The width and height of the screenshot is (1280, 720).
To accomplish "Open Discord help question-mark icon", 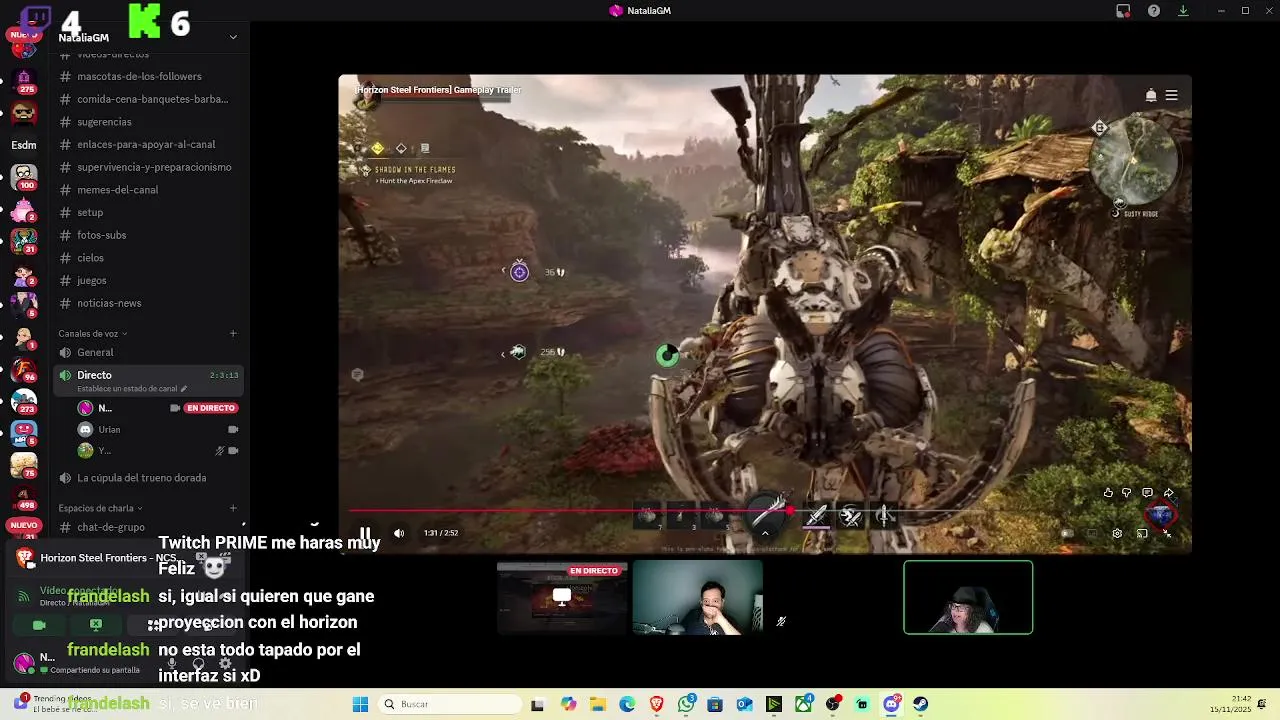I will 1154,11.
